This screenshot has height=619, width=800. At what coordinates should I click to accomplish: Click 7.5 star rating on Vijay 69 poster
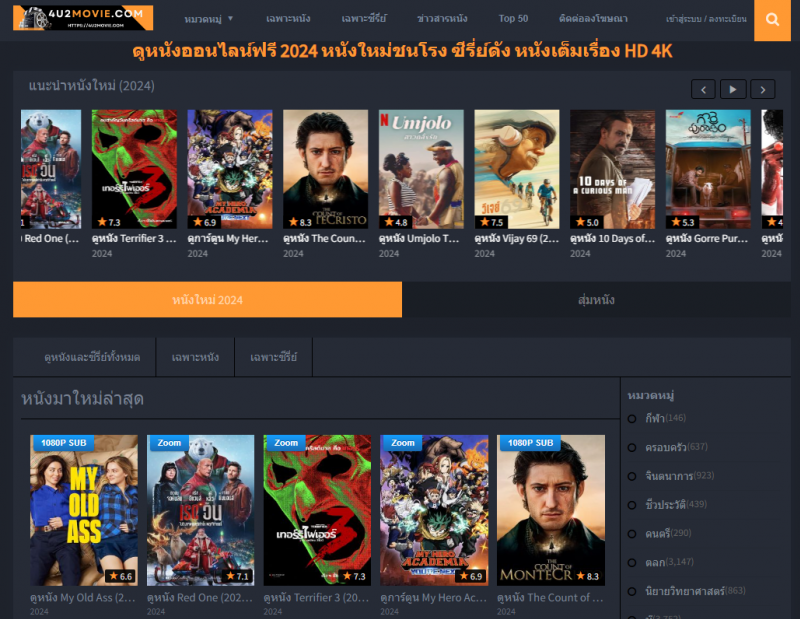tap(492, 222)
